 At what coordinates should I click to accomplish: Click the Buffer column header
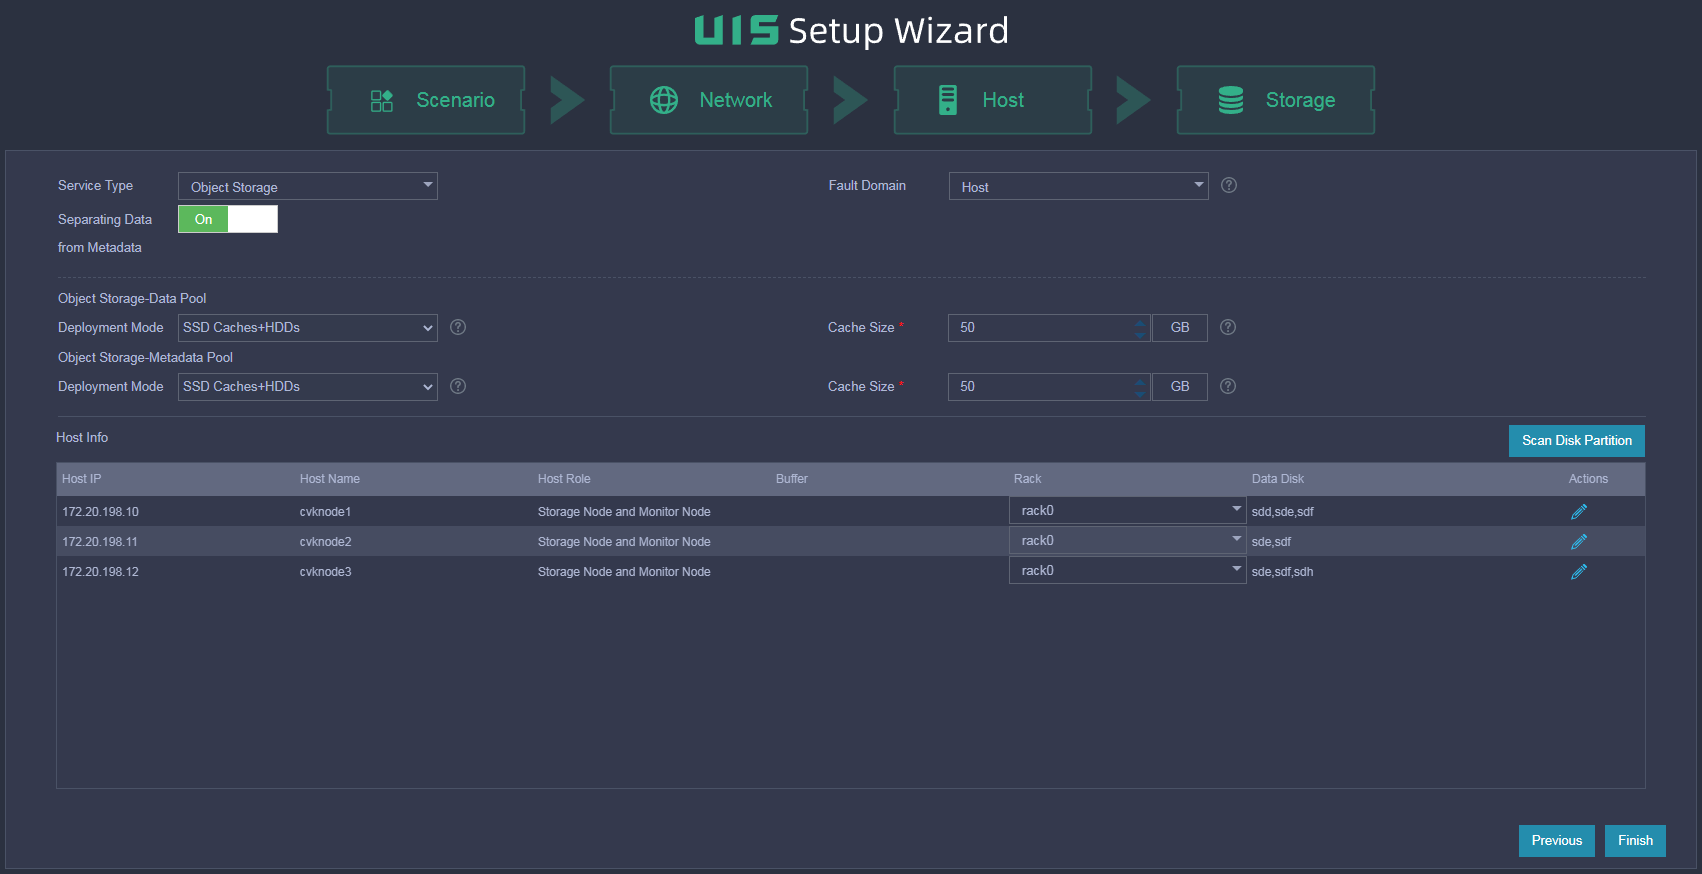tap(792, 479)
